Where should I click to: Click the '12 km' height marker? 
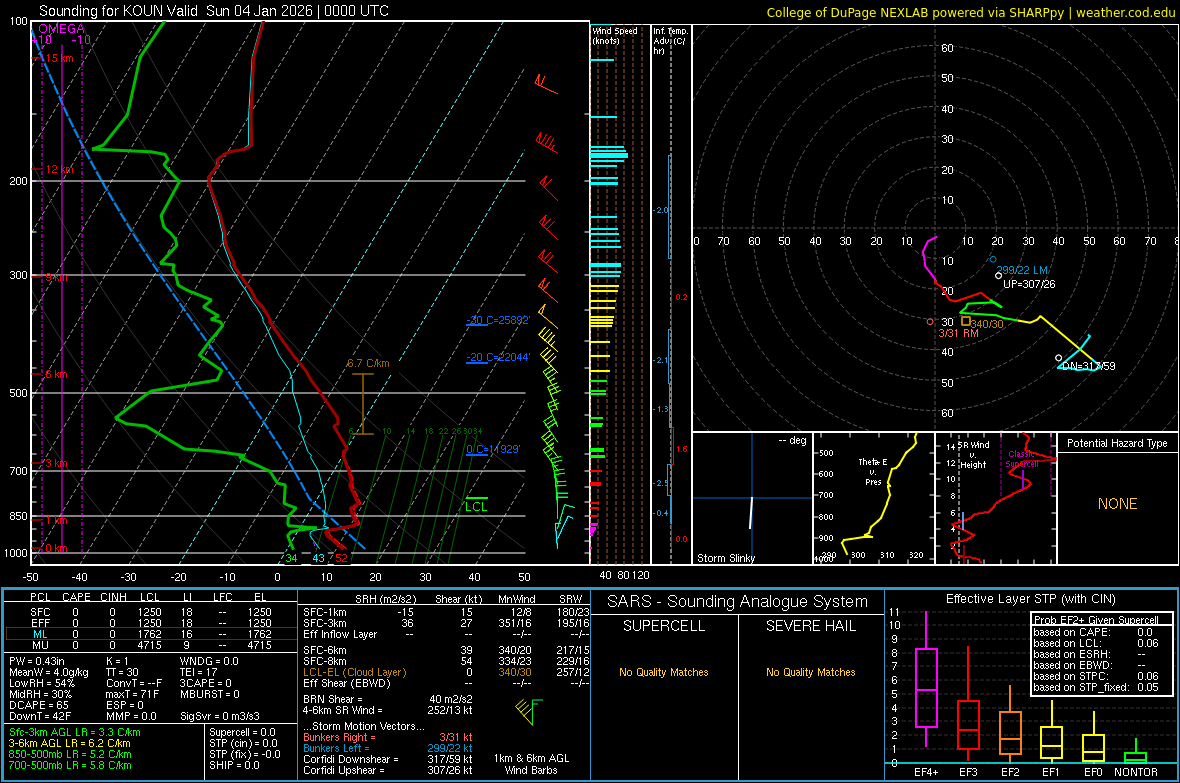tap(59, 169)
